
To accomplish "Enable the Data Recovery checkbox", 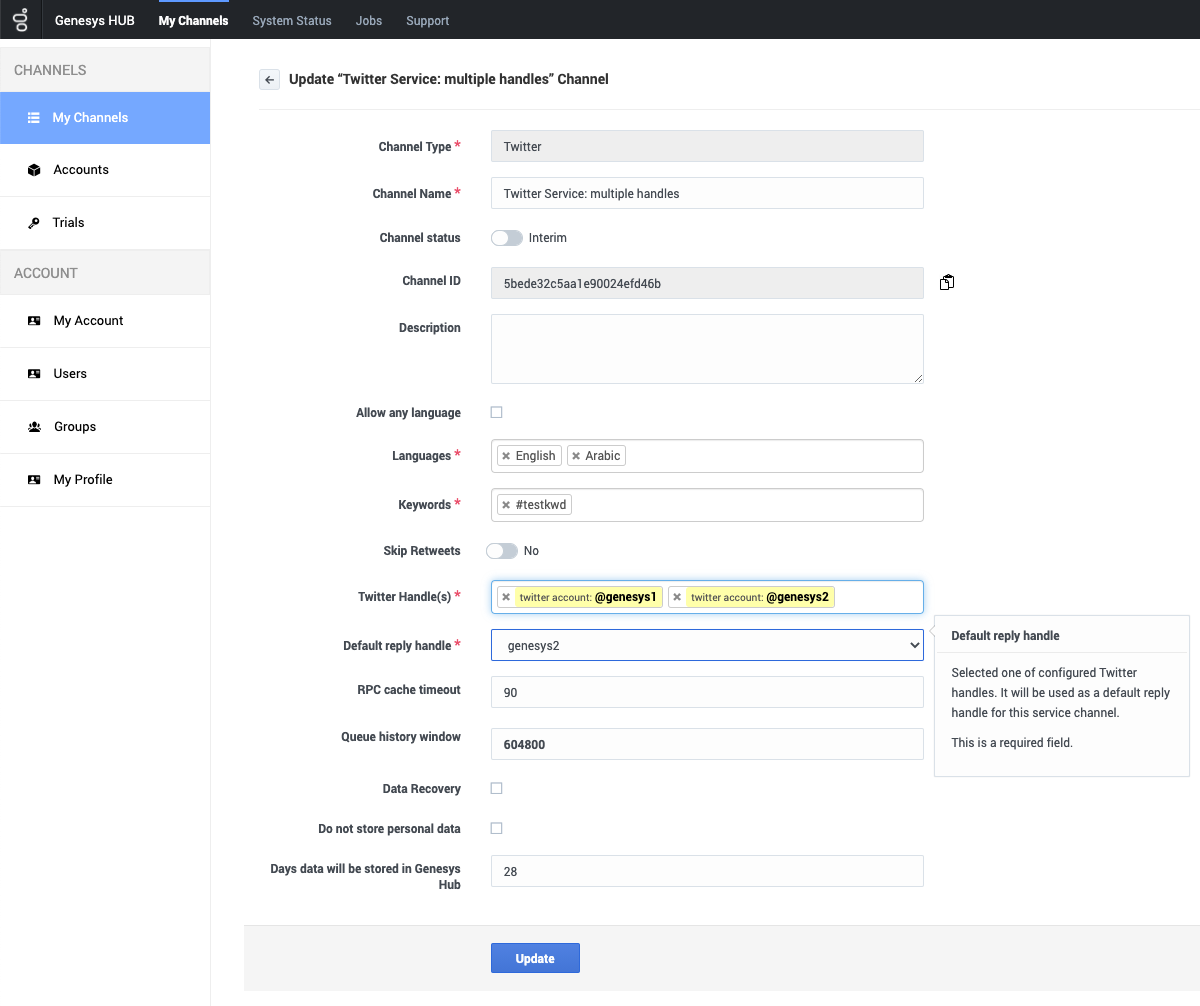I will 497,788.
